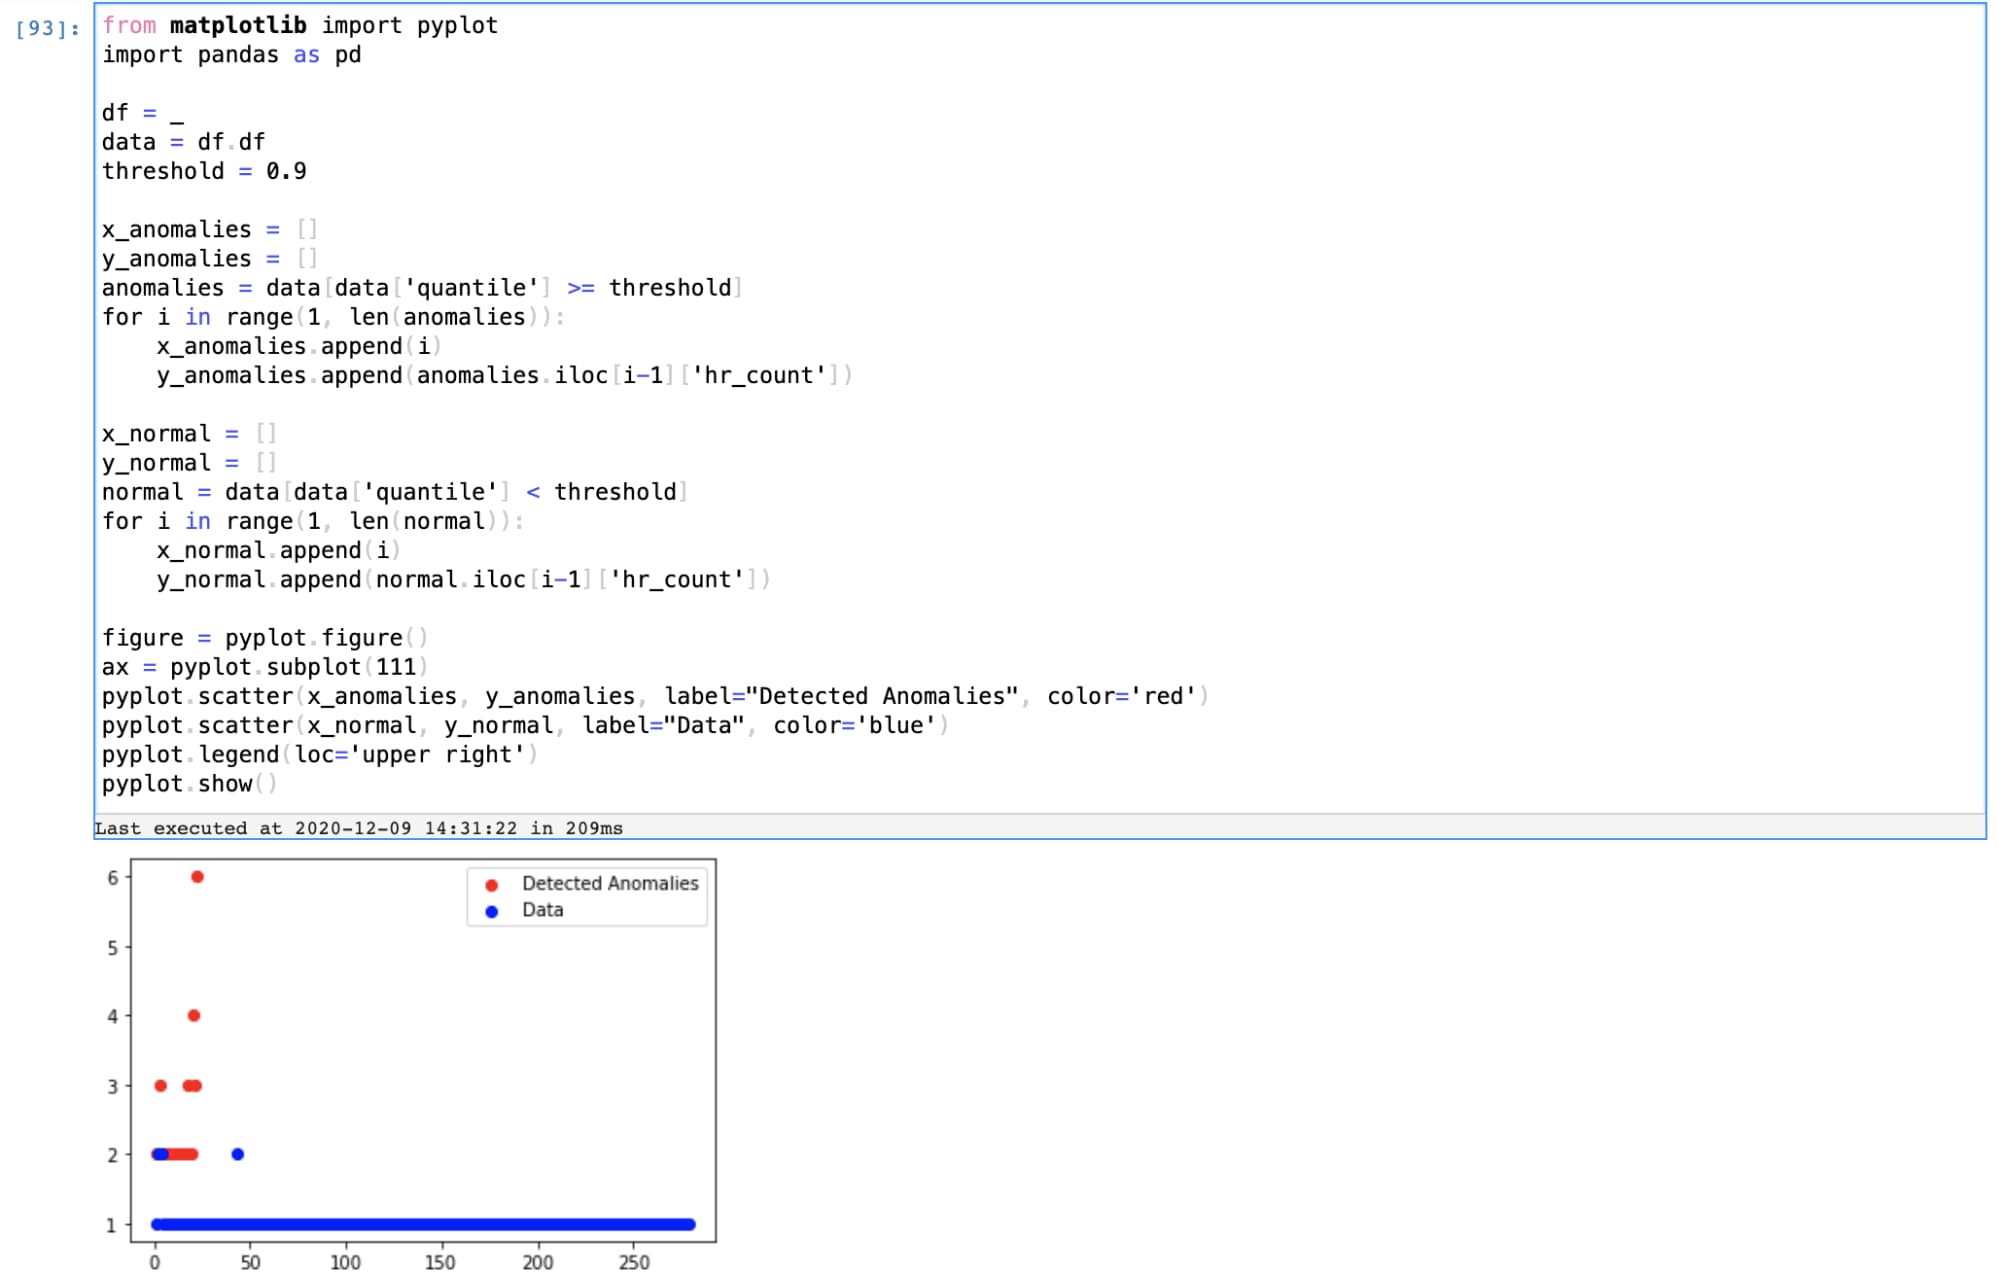Click the pyplot.legend(loc='upper right') line

[x=320, y=754]
